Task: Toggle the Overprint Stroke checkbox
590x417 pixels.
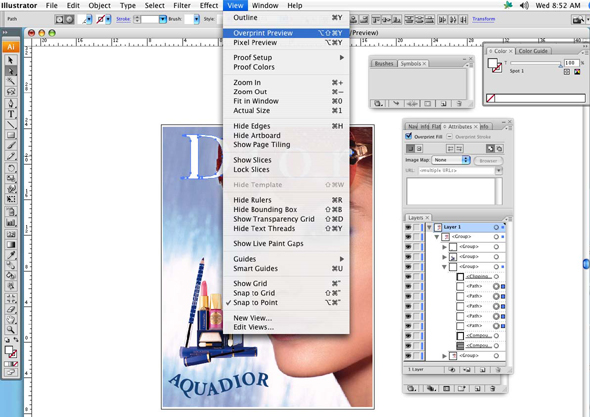Action: pos(450,136)
